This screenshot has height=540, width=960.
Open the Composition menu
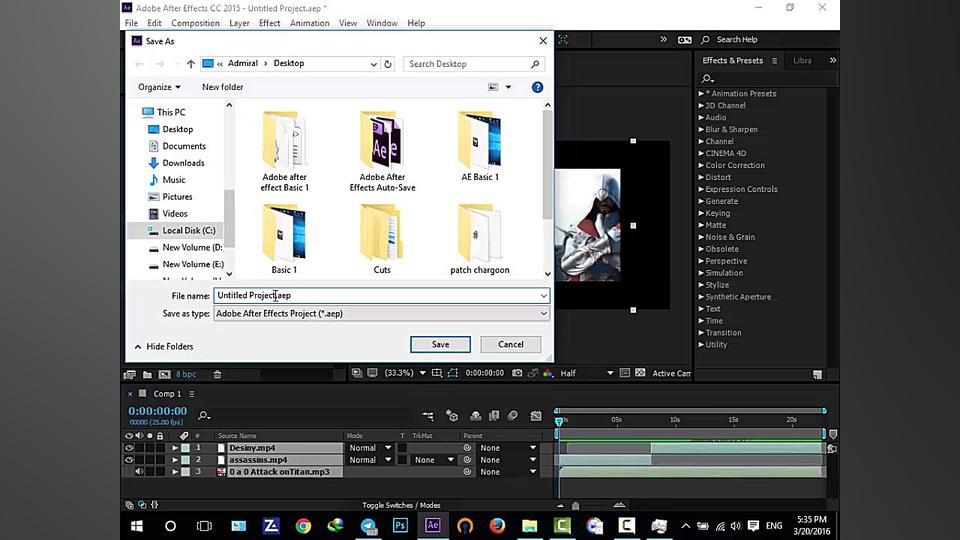[195, 23]
